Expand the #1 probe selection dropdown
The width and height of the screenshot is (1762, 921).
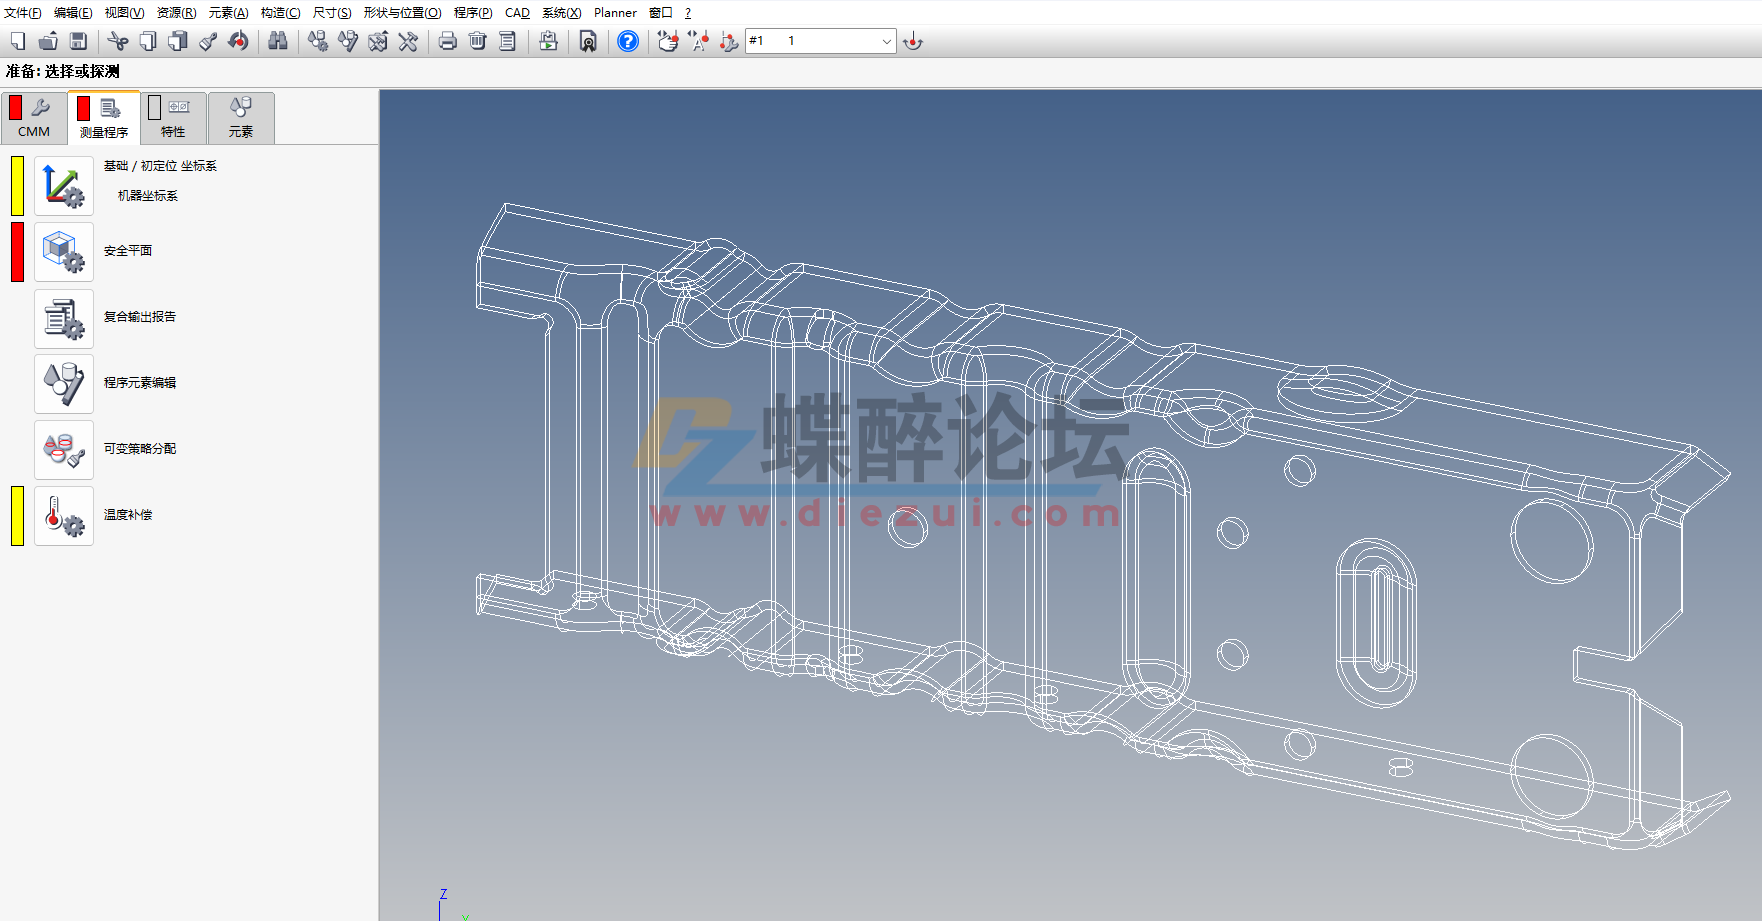[x=886, y=42]
